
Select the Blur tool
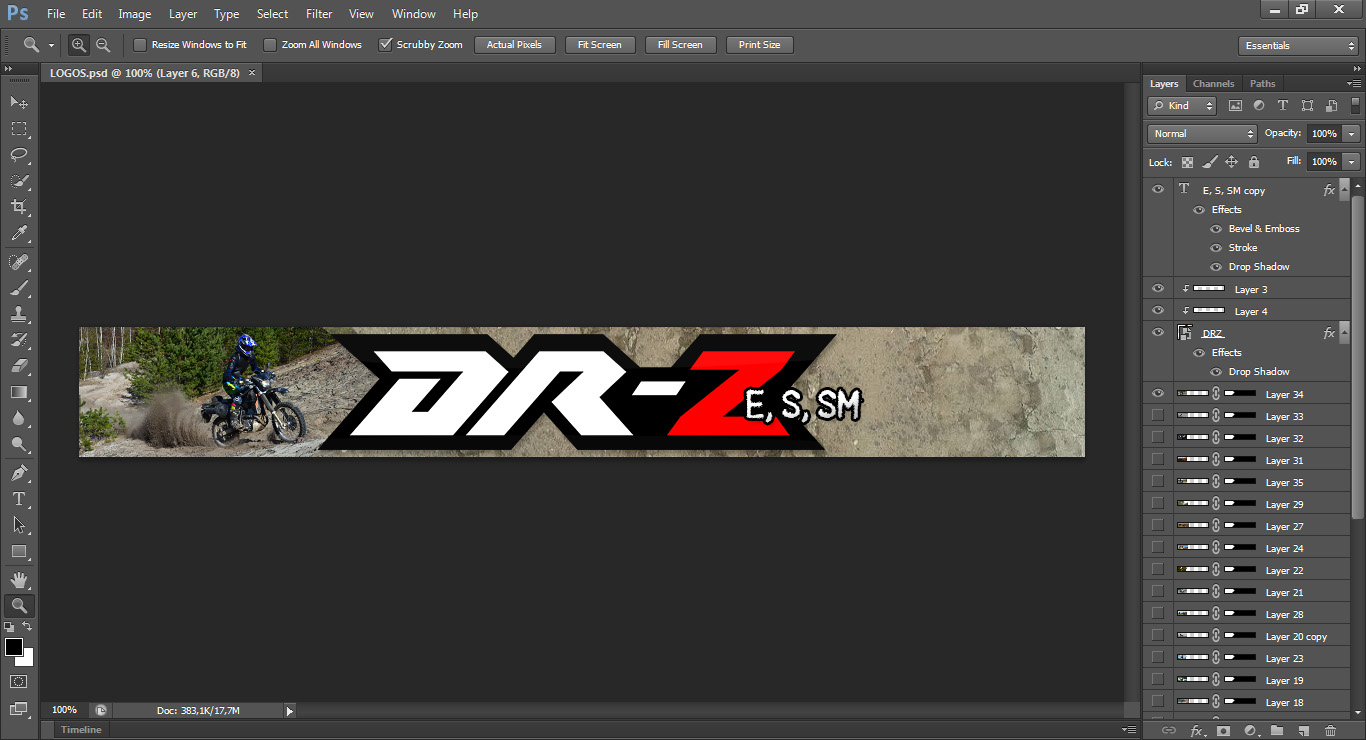click(19, 418)
